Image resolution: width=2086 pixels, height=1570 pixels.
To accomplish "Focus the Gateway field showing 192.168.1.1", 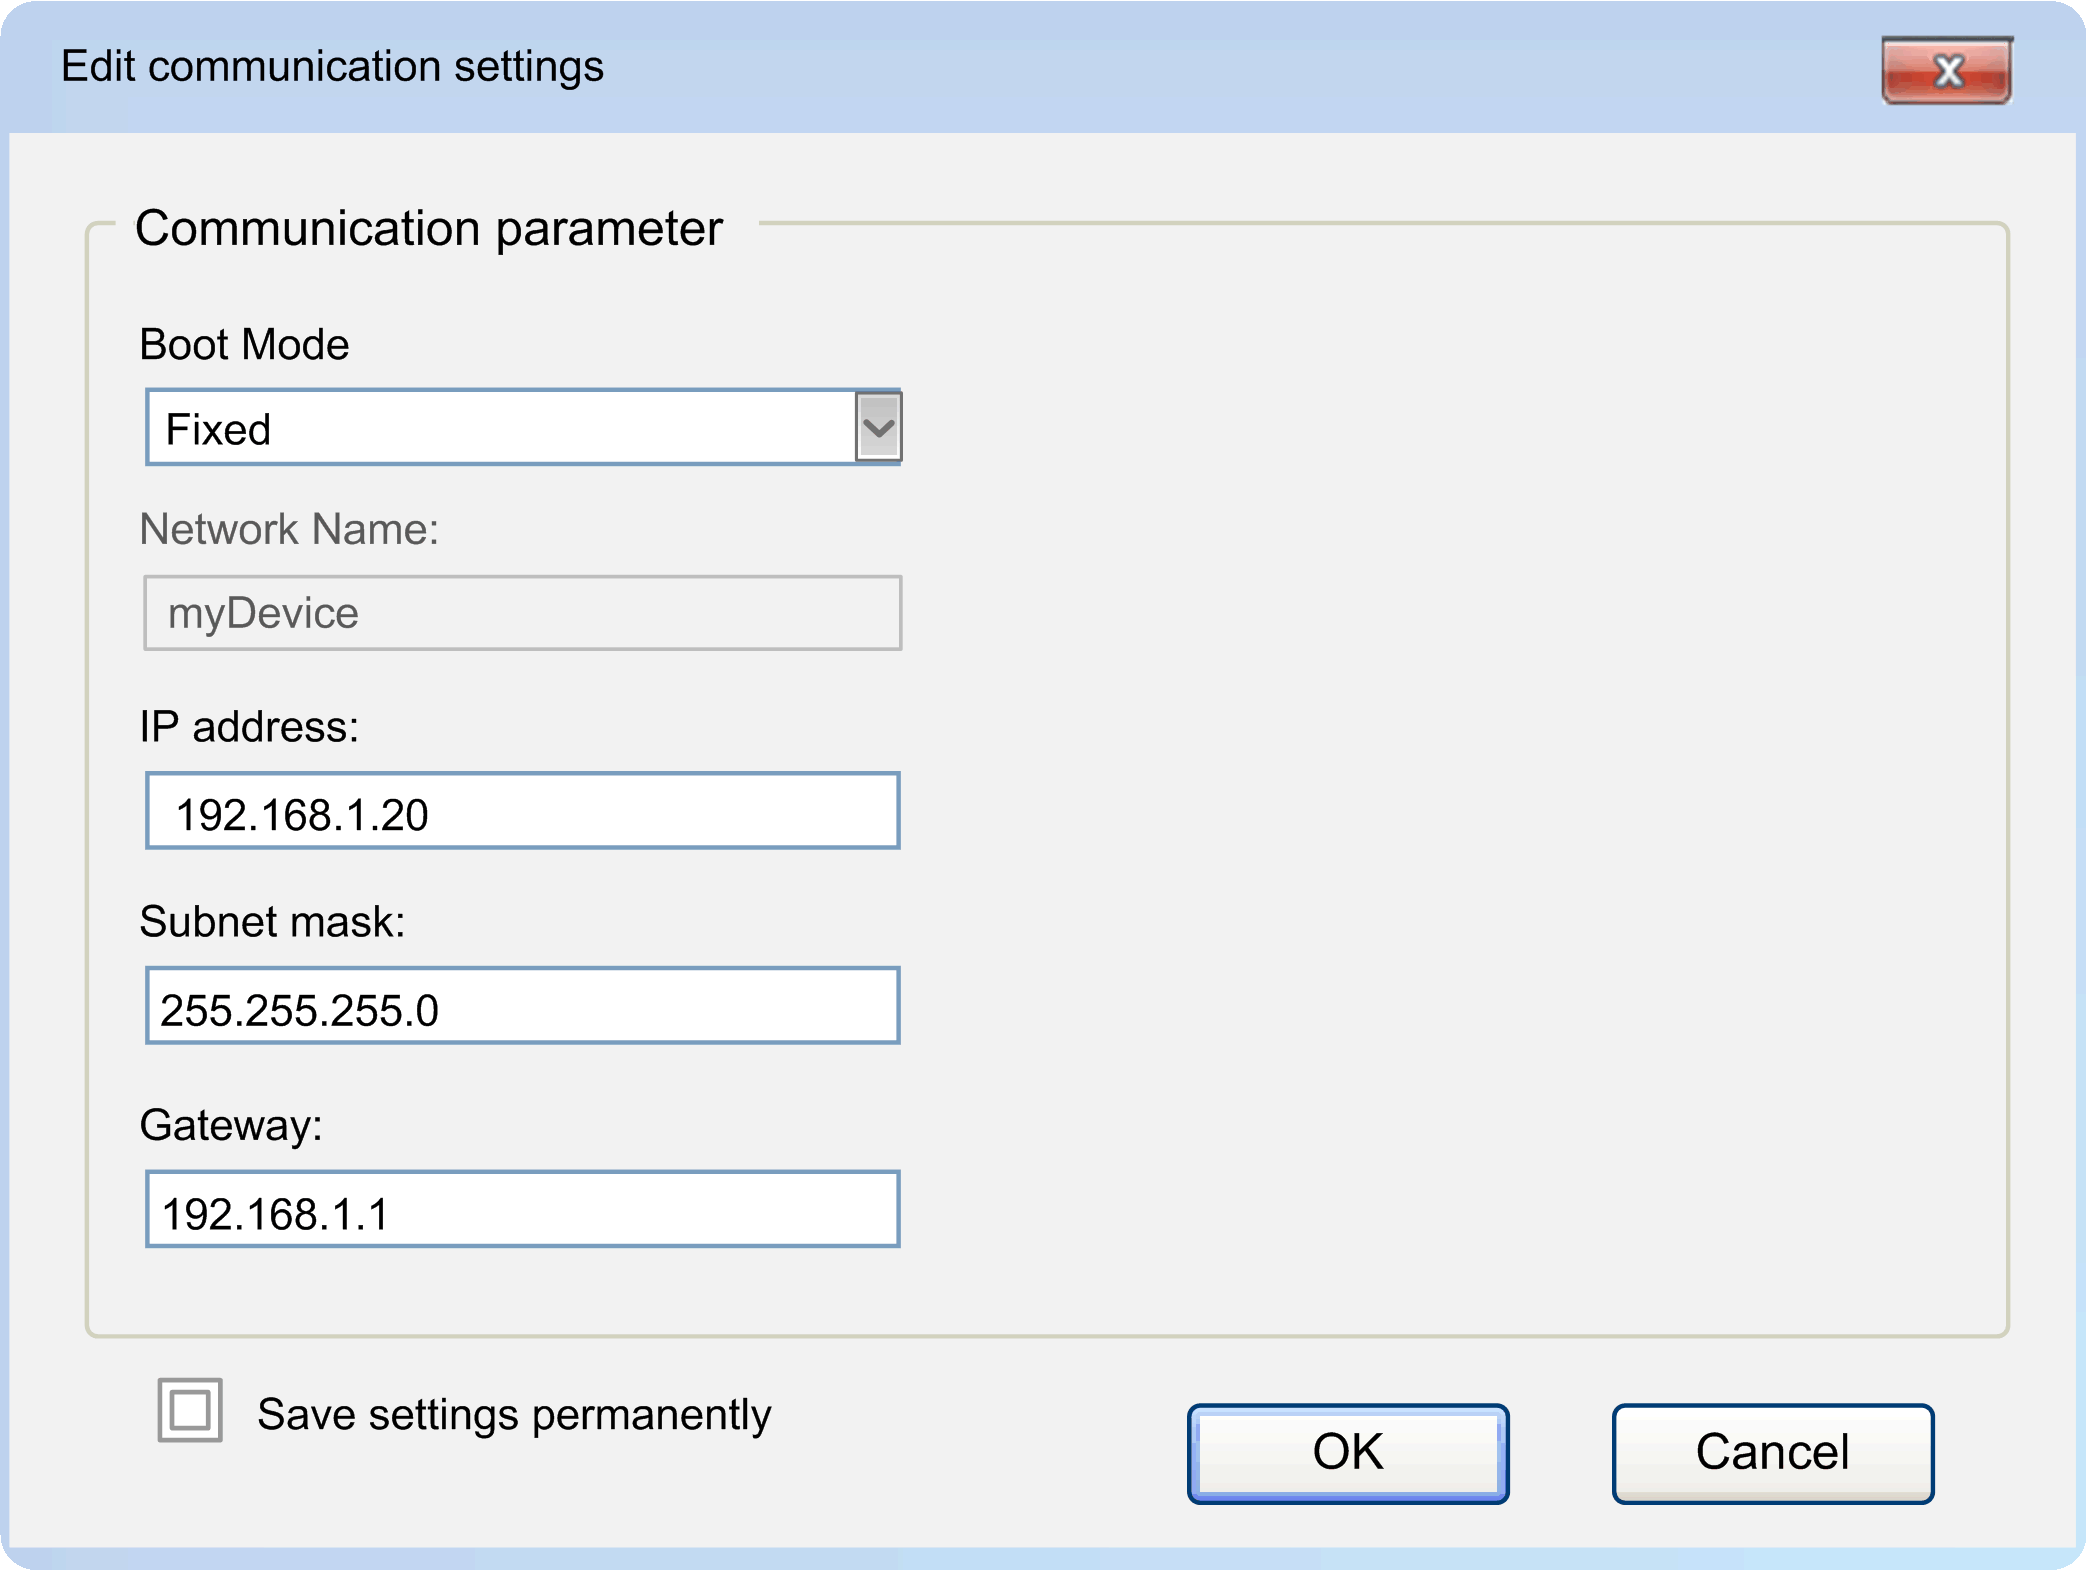I will pos(523,1210).
